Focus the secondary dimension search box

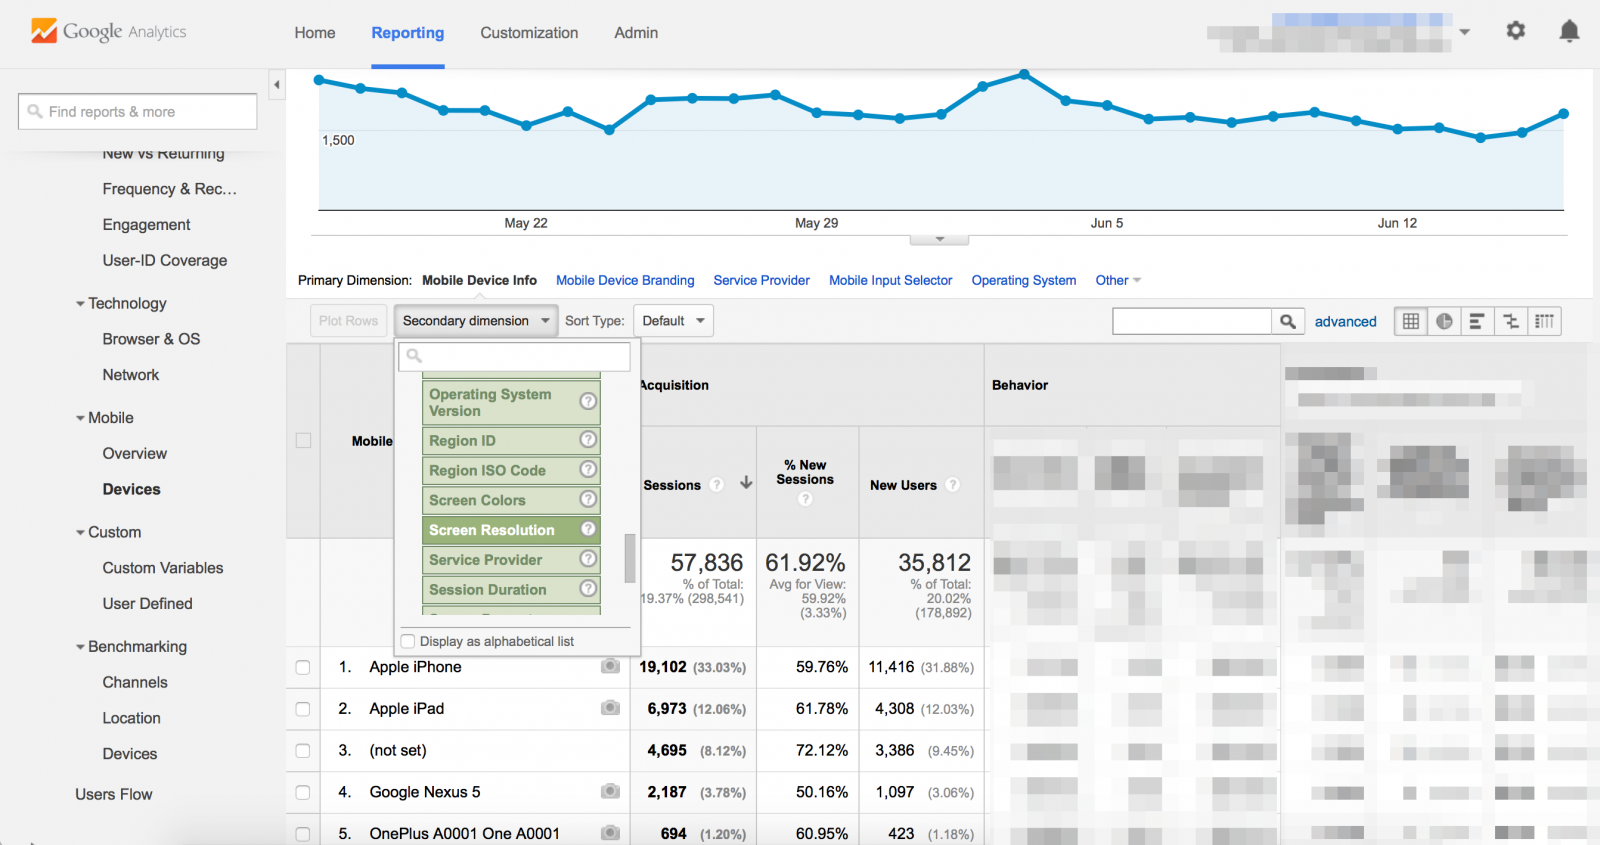click(515, 356)
